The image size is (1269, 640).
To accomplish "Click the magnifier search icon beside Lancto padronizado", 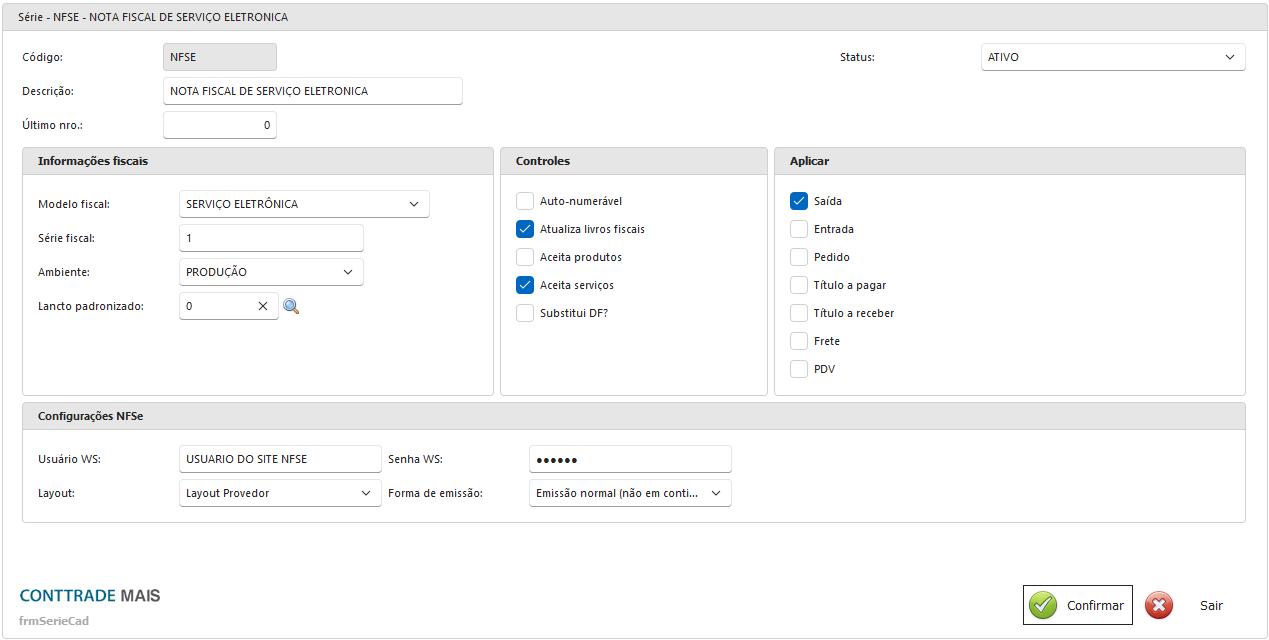I will tap(291, 306).
